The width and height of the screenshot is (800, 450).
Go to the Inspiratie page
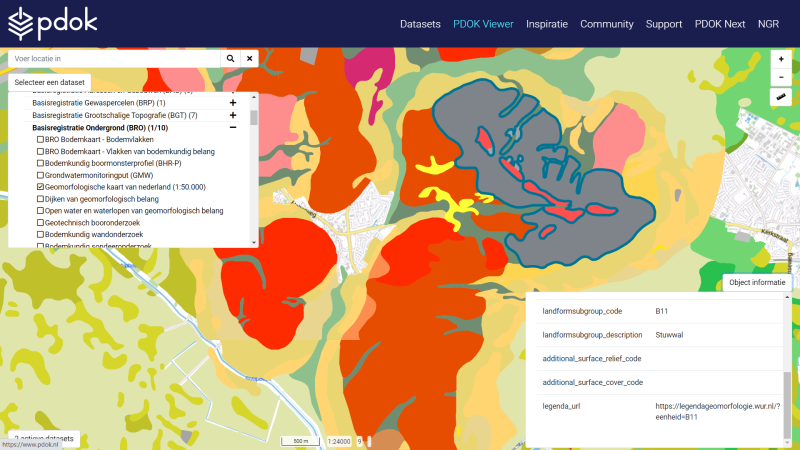546,24
